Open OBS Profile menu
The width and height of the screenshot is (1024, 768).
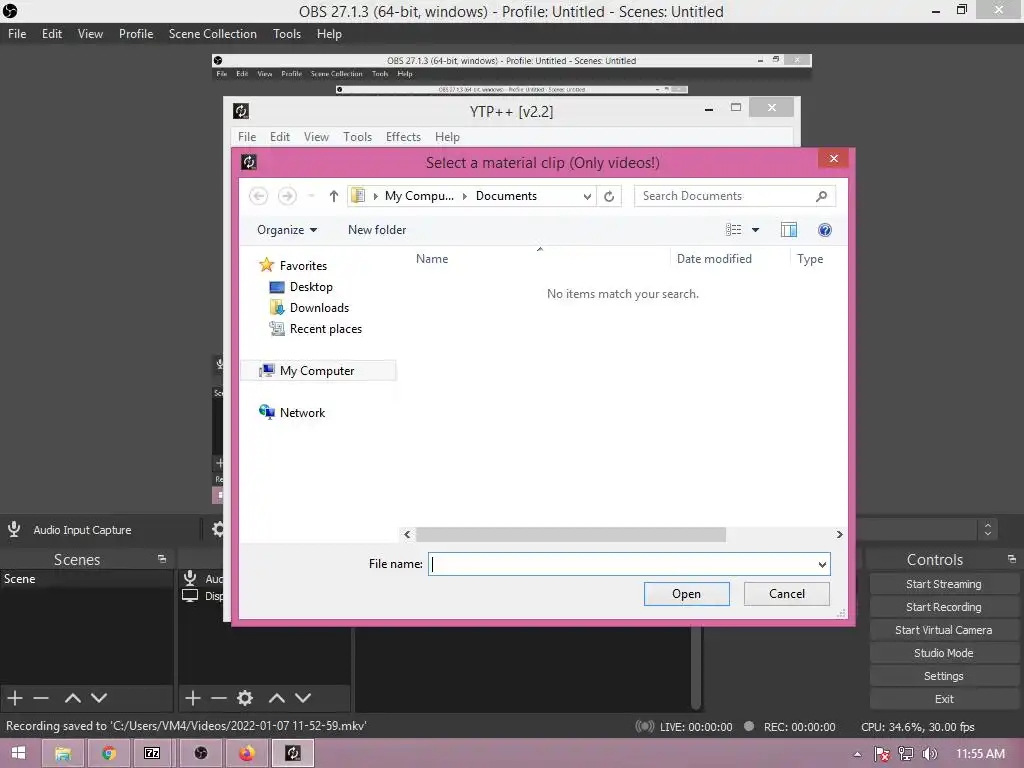(136, 34)
